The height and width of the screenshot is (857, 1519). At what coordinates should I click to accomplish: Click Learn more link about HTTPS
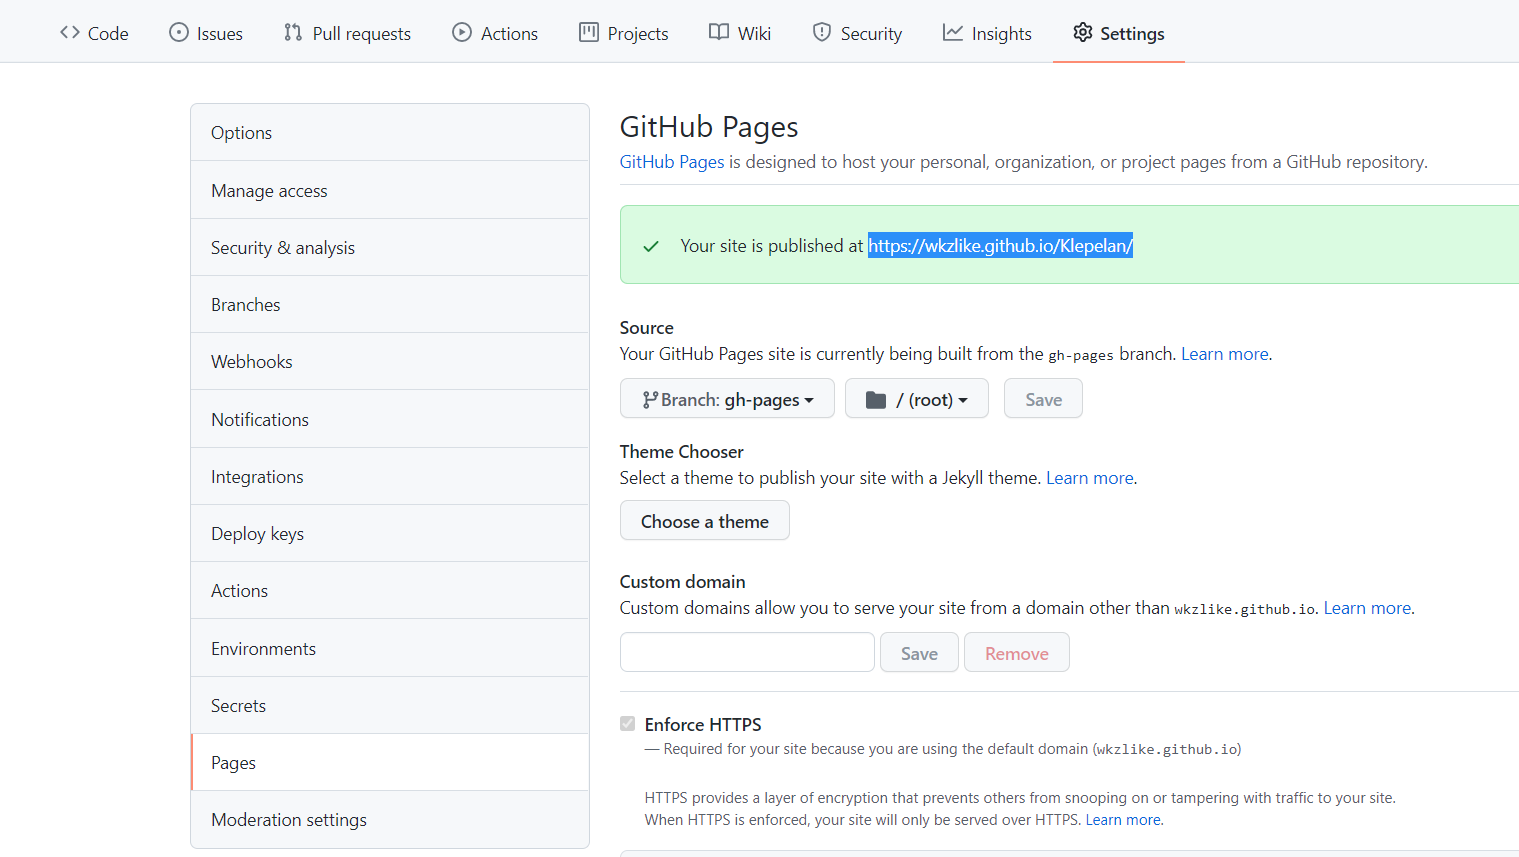[x=1123, y=820]
